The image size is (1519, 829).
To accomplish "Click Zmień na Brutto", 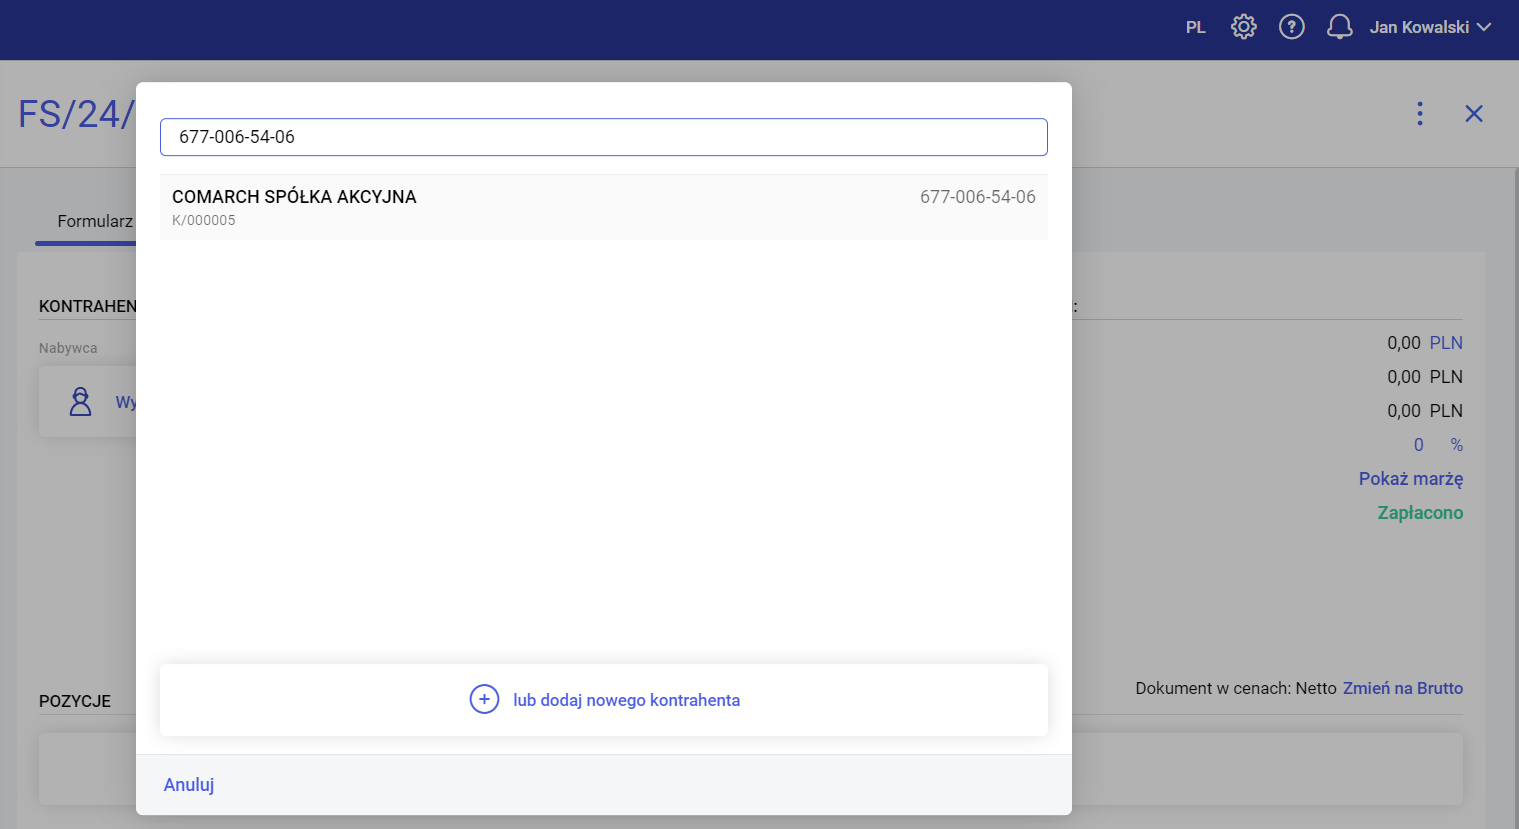I will pos(1402,688).
